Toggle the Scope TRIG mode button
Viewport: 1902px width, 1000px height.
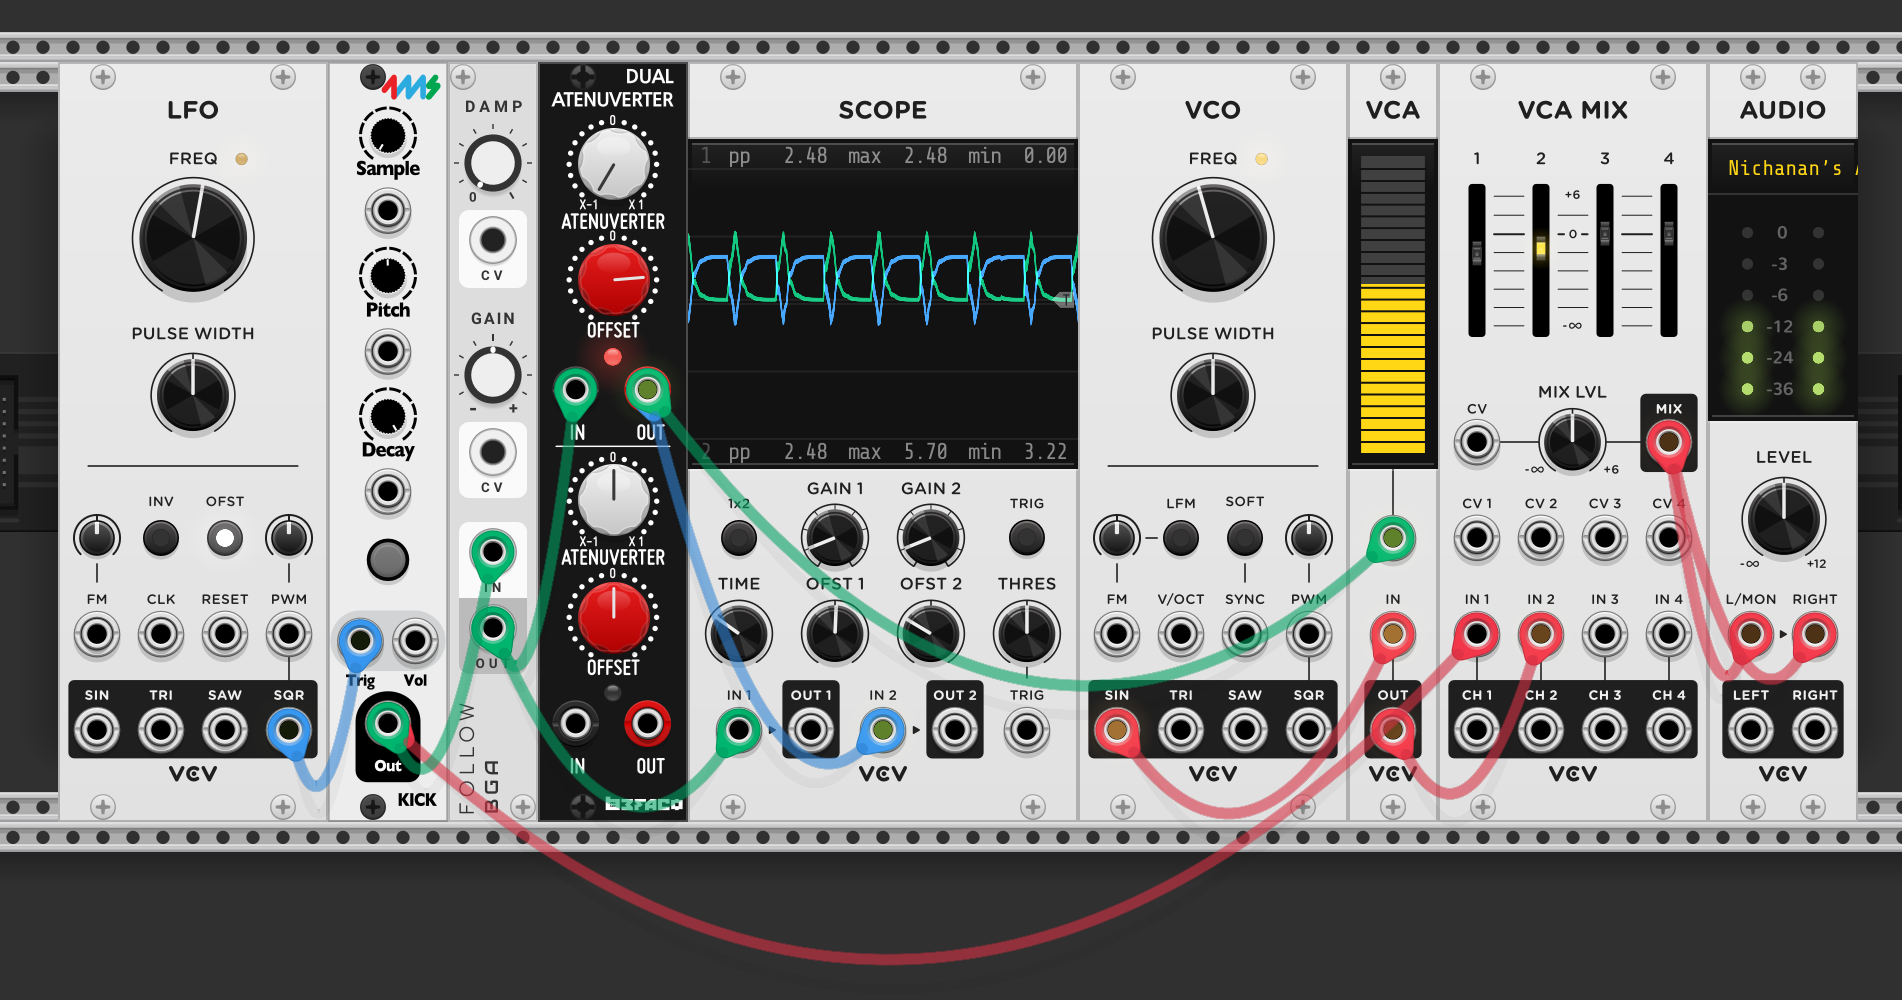[x=1027, y=538]
